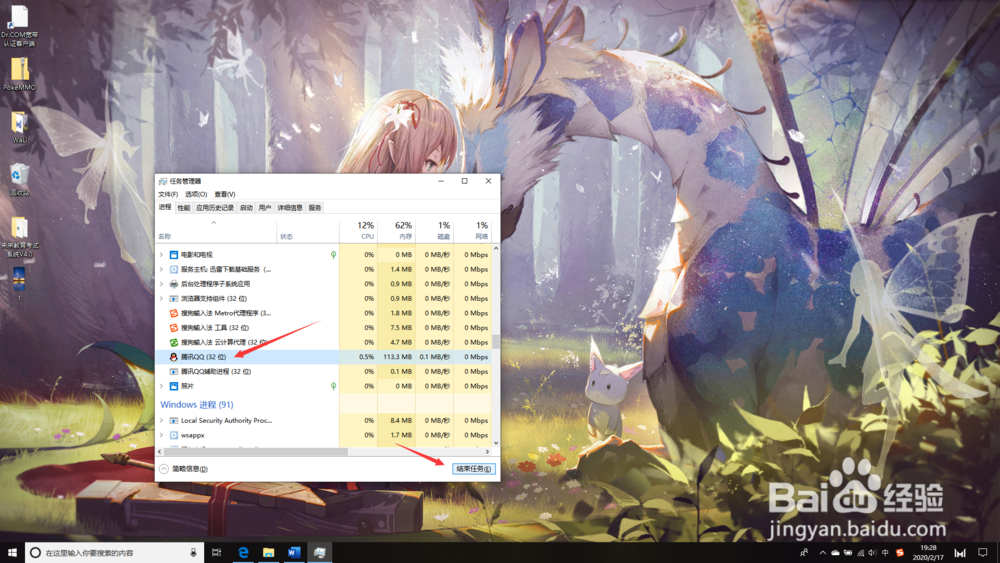Click the penguin icon of 腾讯QQ
This screenshot has height=563, width=1000.
[x=173, y=357]
